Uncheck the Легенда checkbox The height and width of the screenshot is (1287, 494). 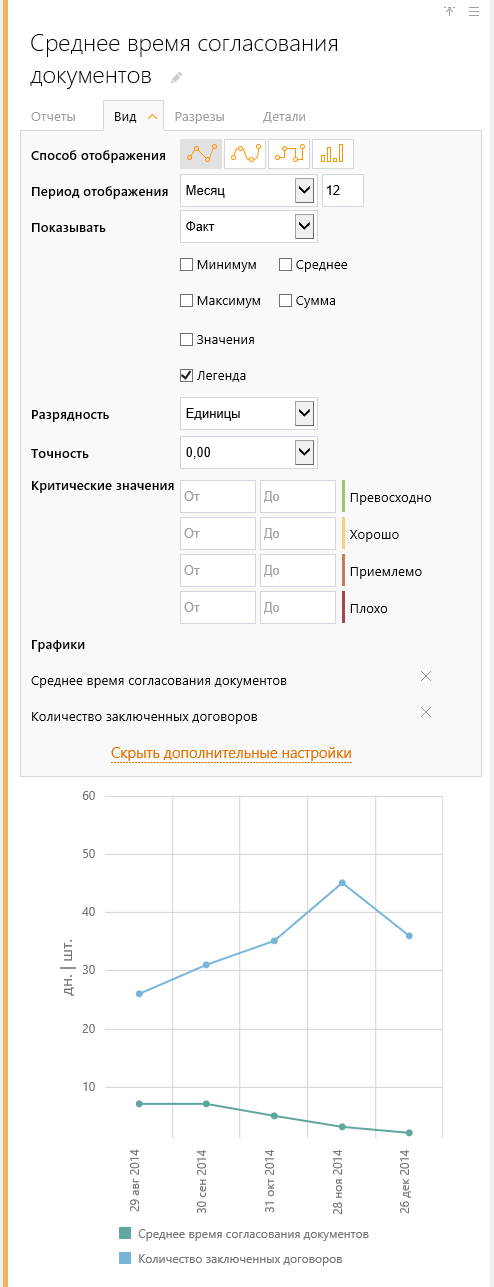tap(186, 376)
